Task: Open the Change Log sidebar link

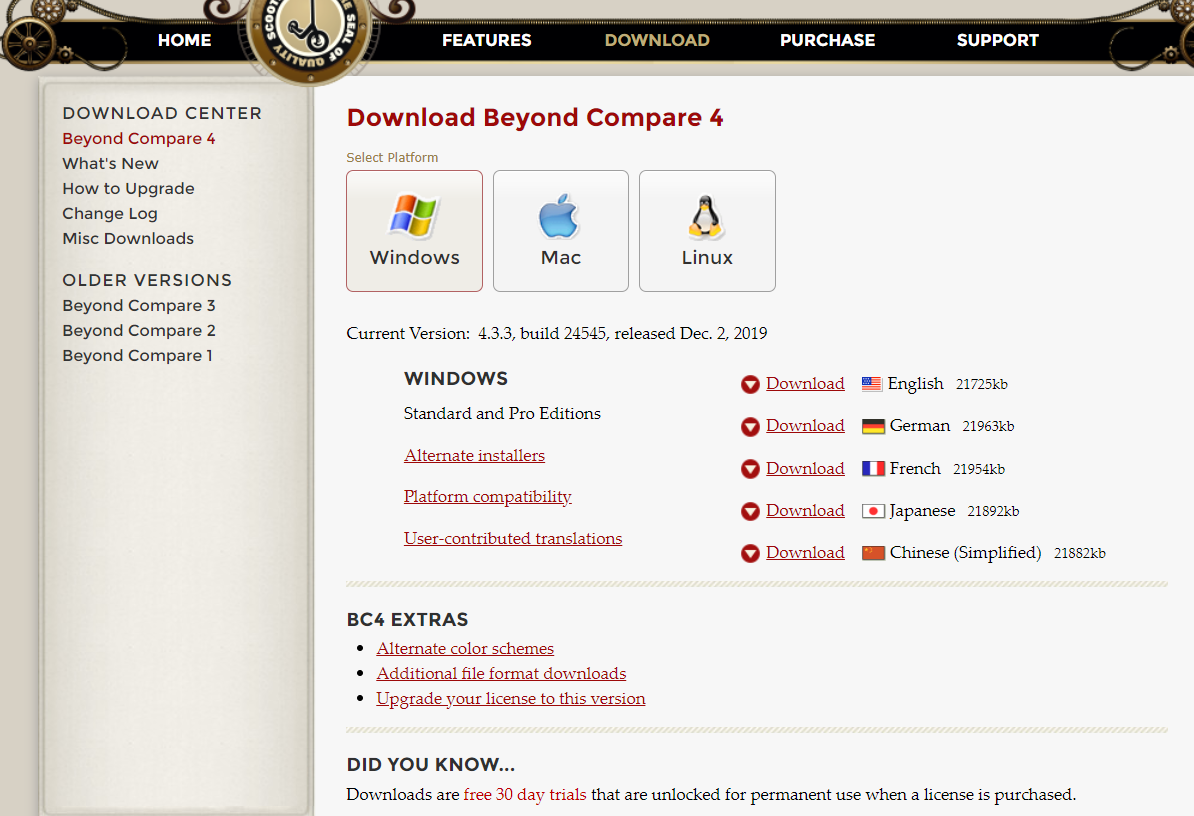Action: [110, 214]
